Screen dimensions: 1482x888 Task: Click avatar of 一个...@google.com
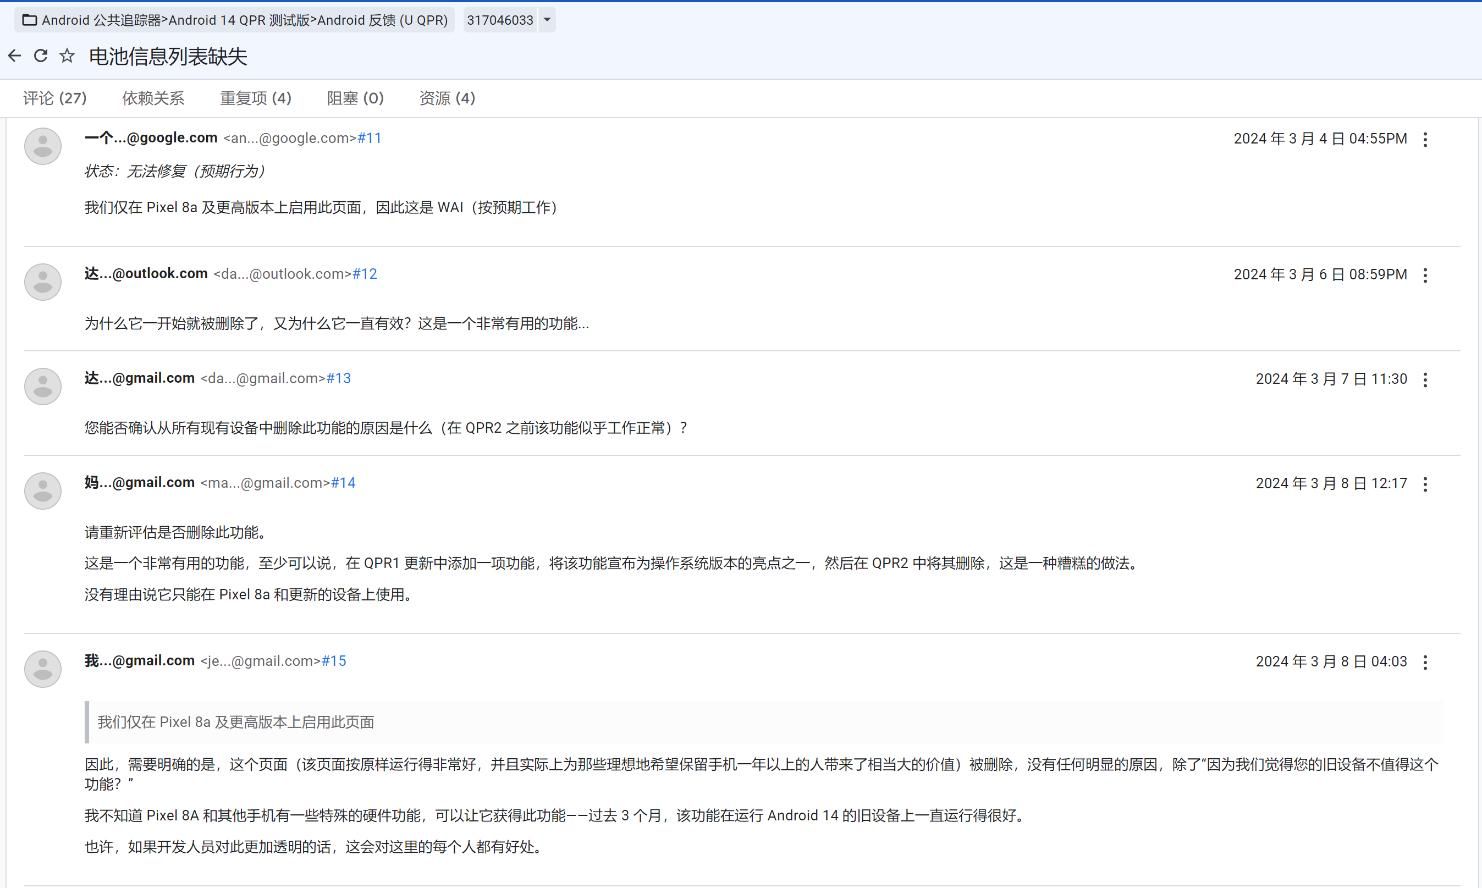43,146
